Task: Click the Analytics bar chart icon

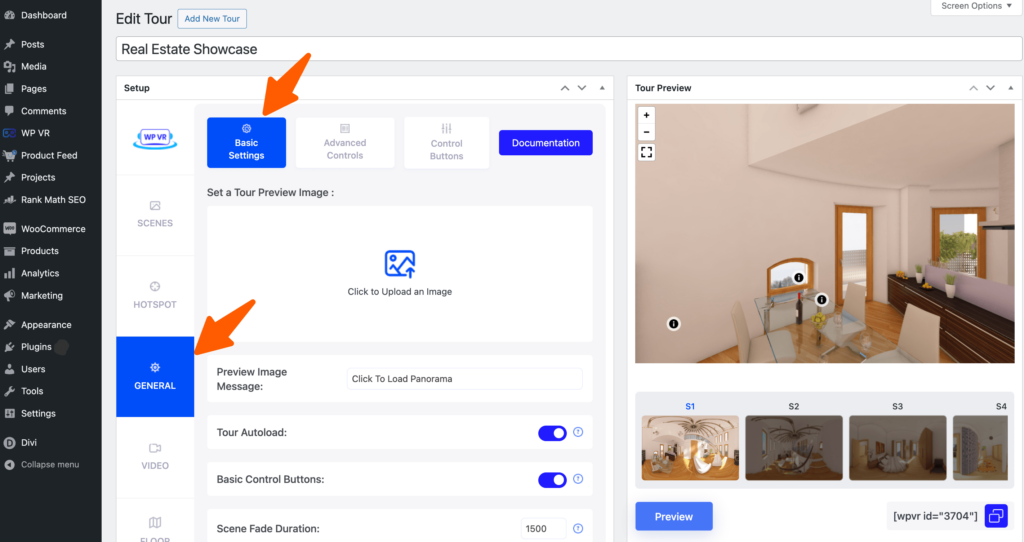Action: coord(9,274)
